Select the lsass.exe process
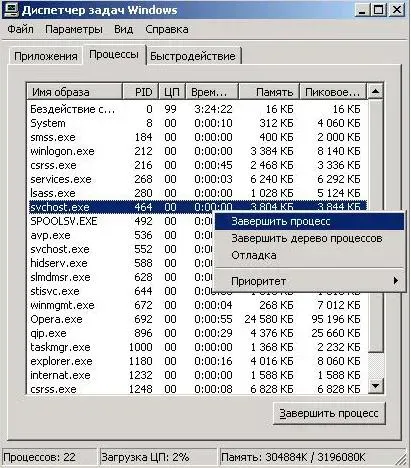411x468 pixels. (198, 193)
